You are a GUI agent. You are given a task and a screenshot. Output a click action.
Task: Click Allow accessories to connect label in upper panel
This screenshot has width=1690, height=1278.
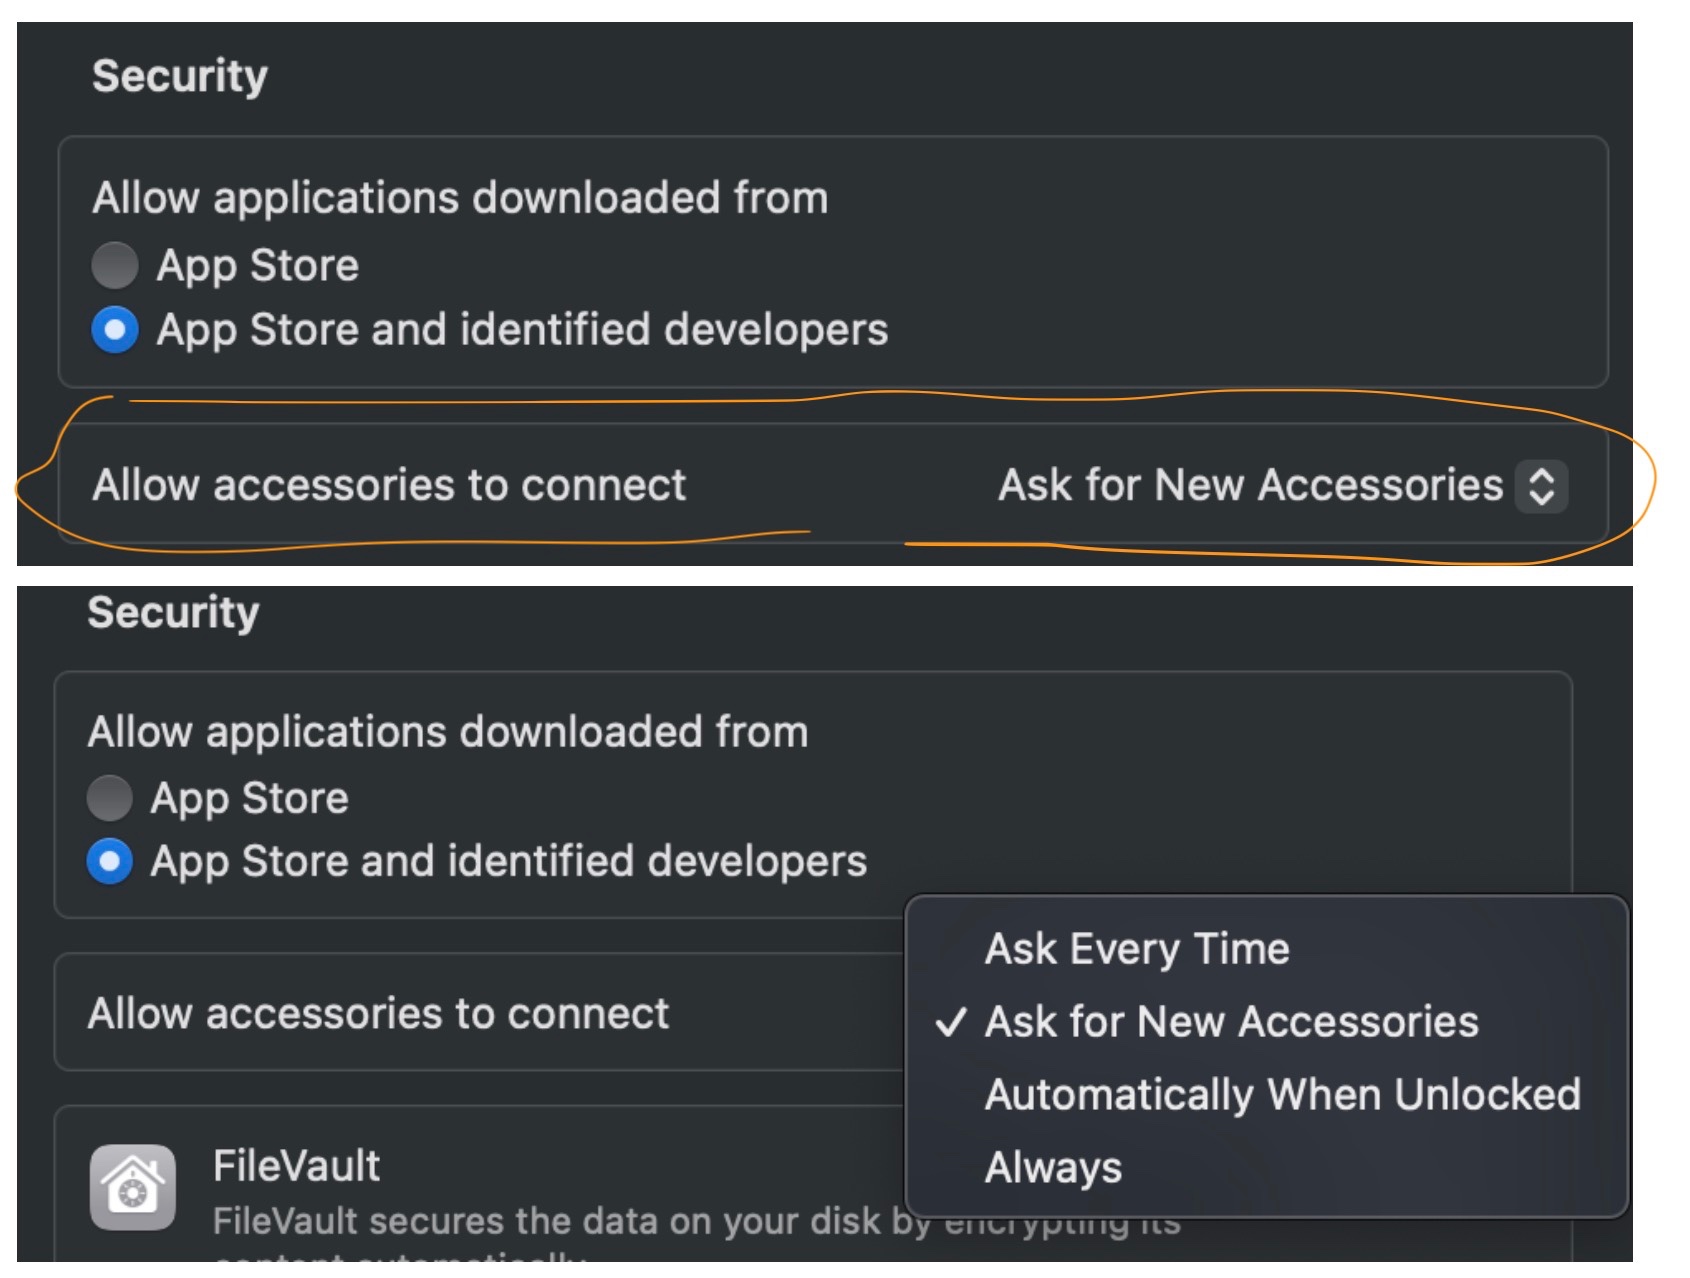[x=389, y=486]
